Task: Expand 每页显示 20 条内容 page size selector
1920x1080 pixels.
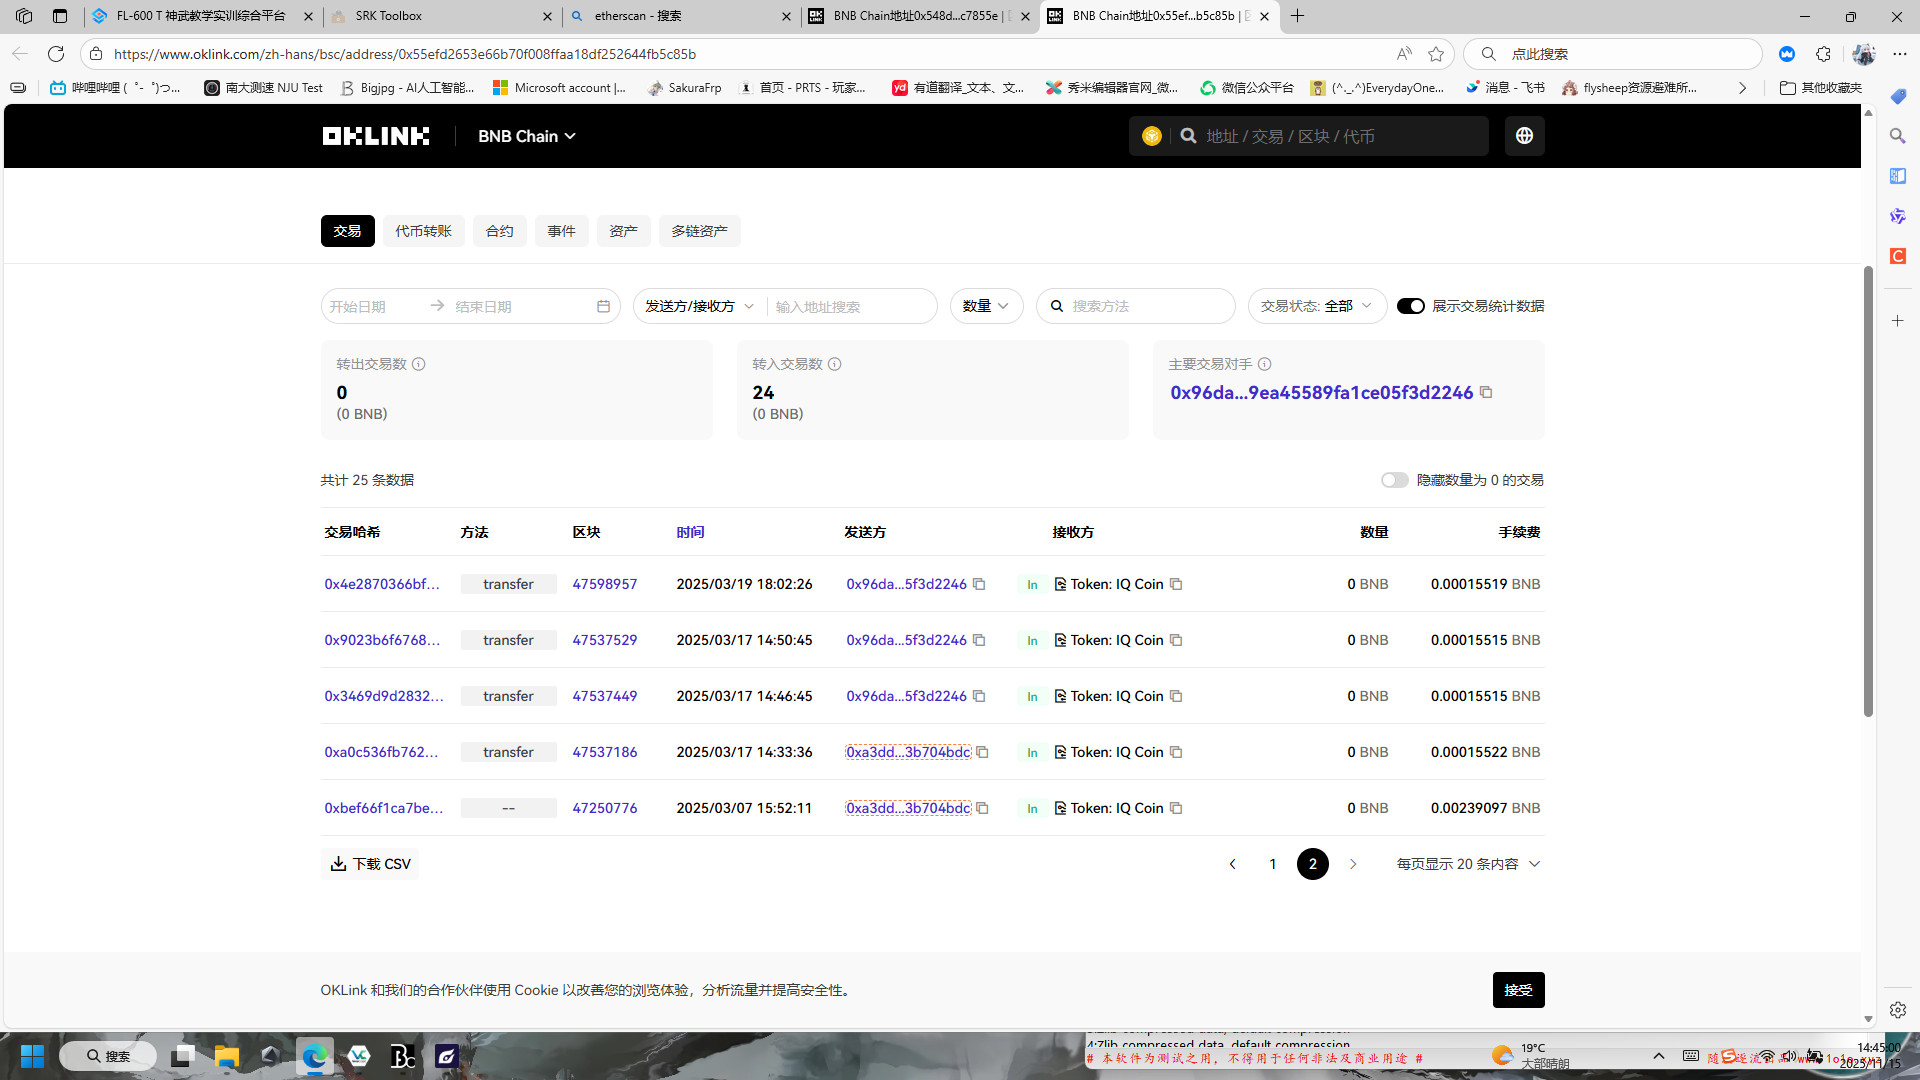Action: (x=1468, y=864)
